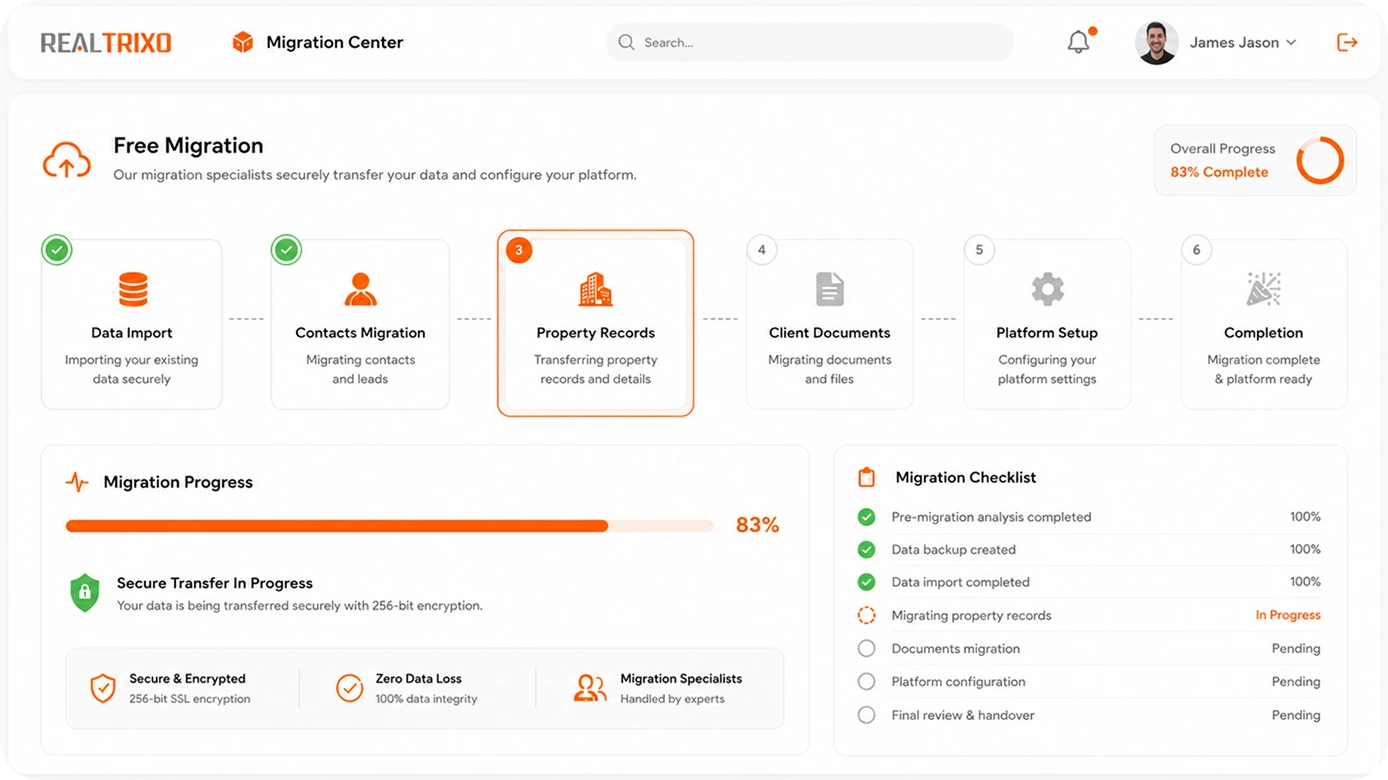The image size is (1388, 780).
Task: Click the Secure Transfer In Progress heading
Action: [215, 583]
